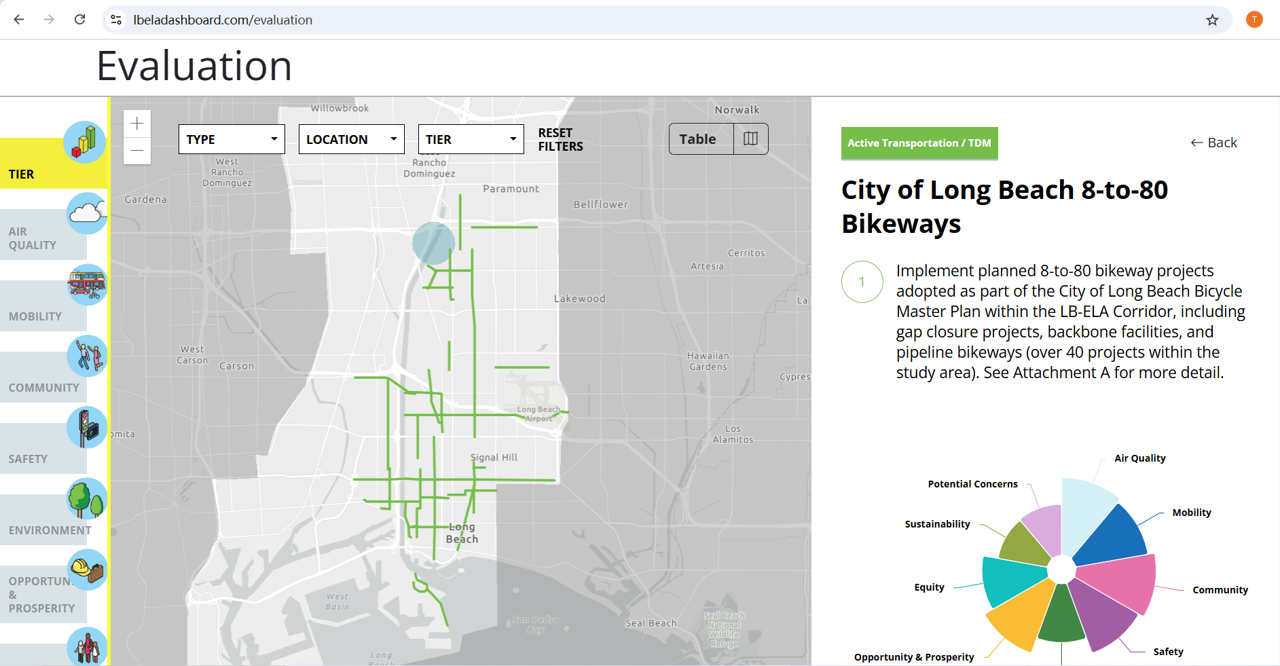Viewport: 1280px width, 666px height.
Task: Click the Equity chart label
Action: tap(929, 588)
